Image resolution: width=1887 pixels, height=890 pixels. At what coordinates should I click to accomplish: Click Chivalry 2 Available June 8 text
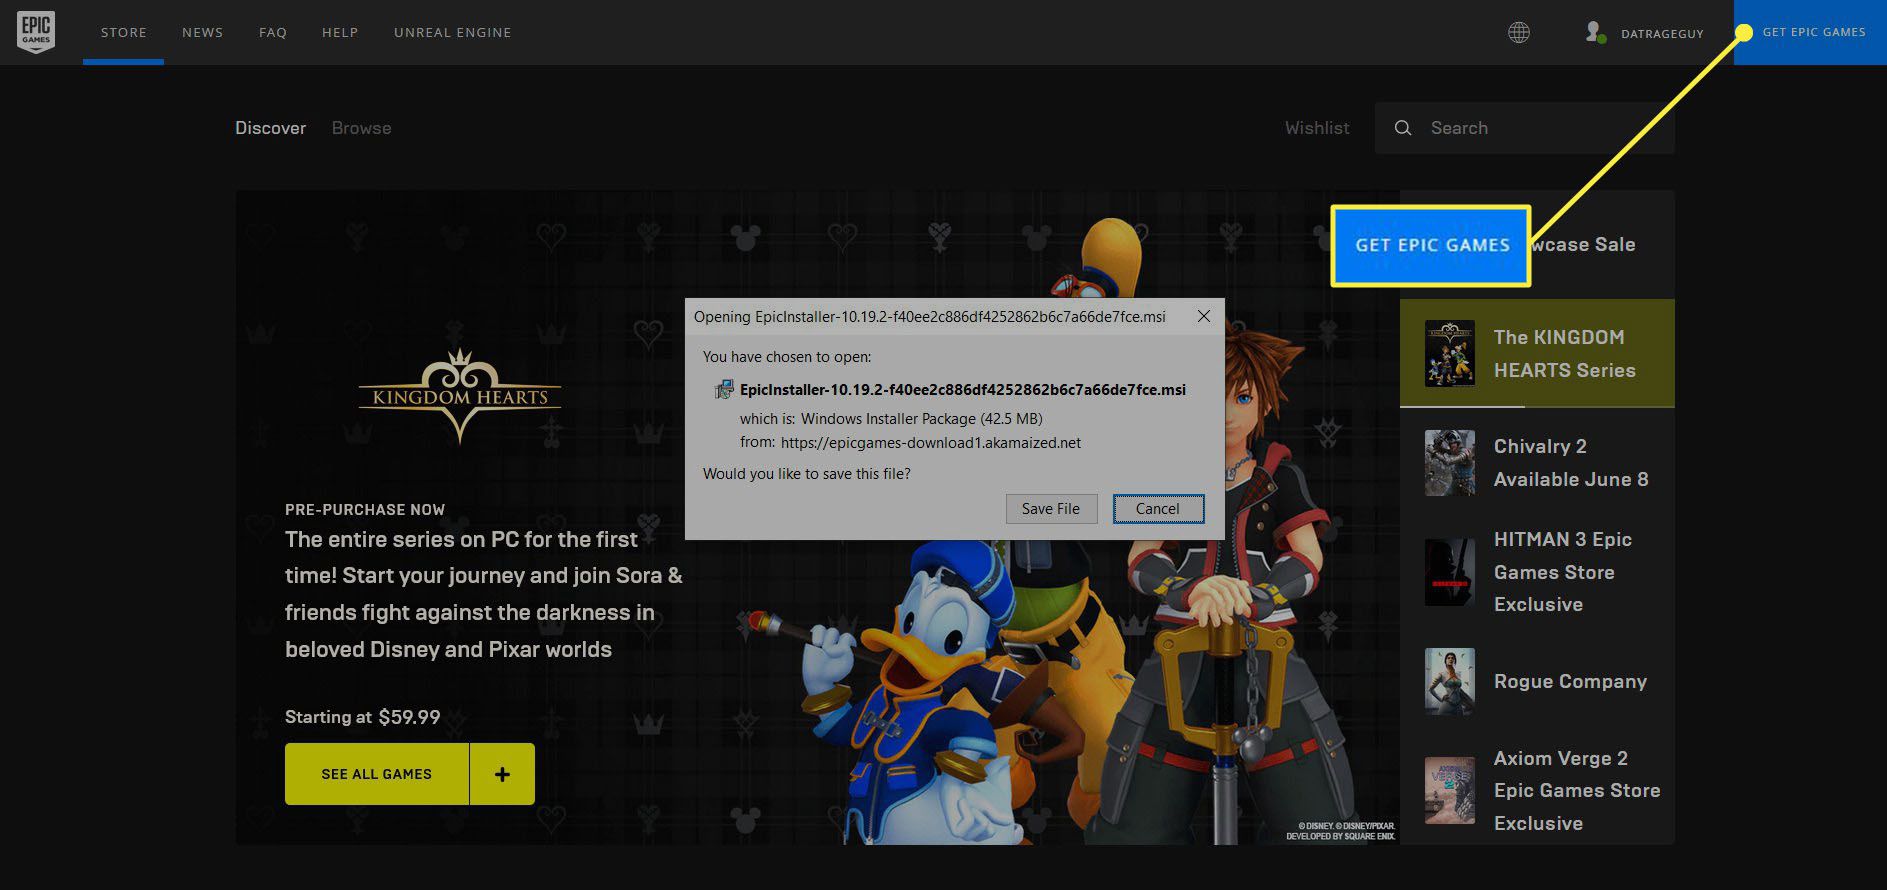[x=1571, y=463]
